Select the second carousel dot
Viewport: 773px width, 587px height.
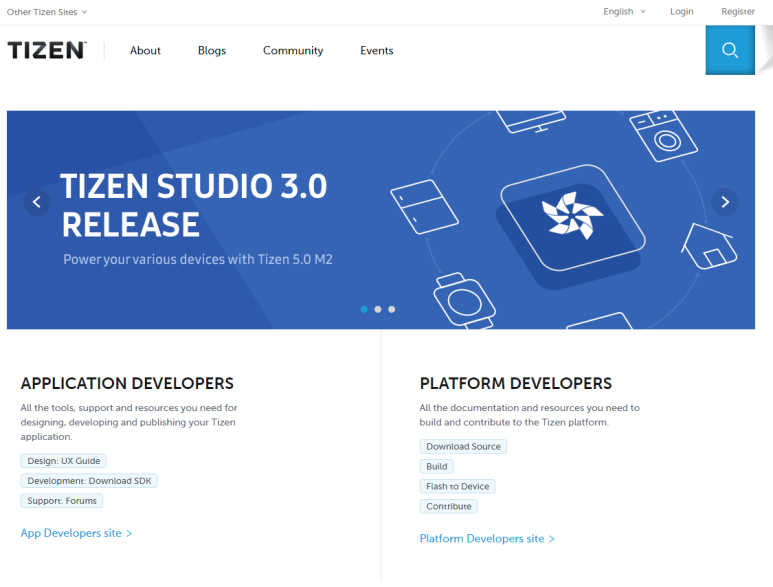point(378,310)
